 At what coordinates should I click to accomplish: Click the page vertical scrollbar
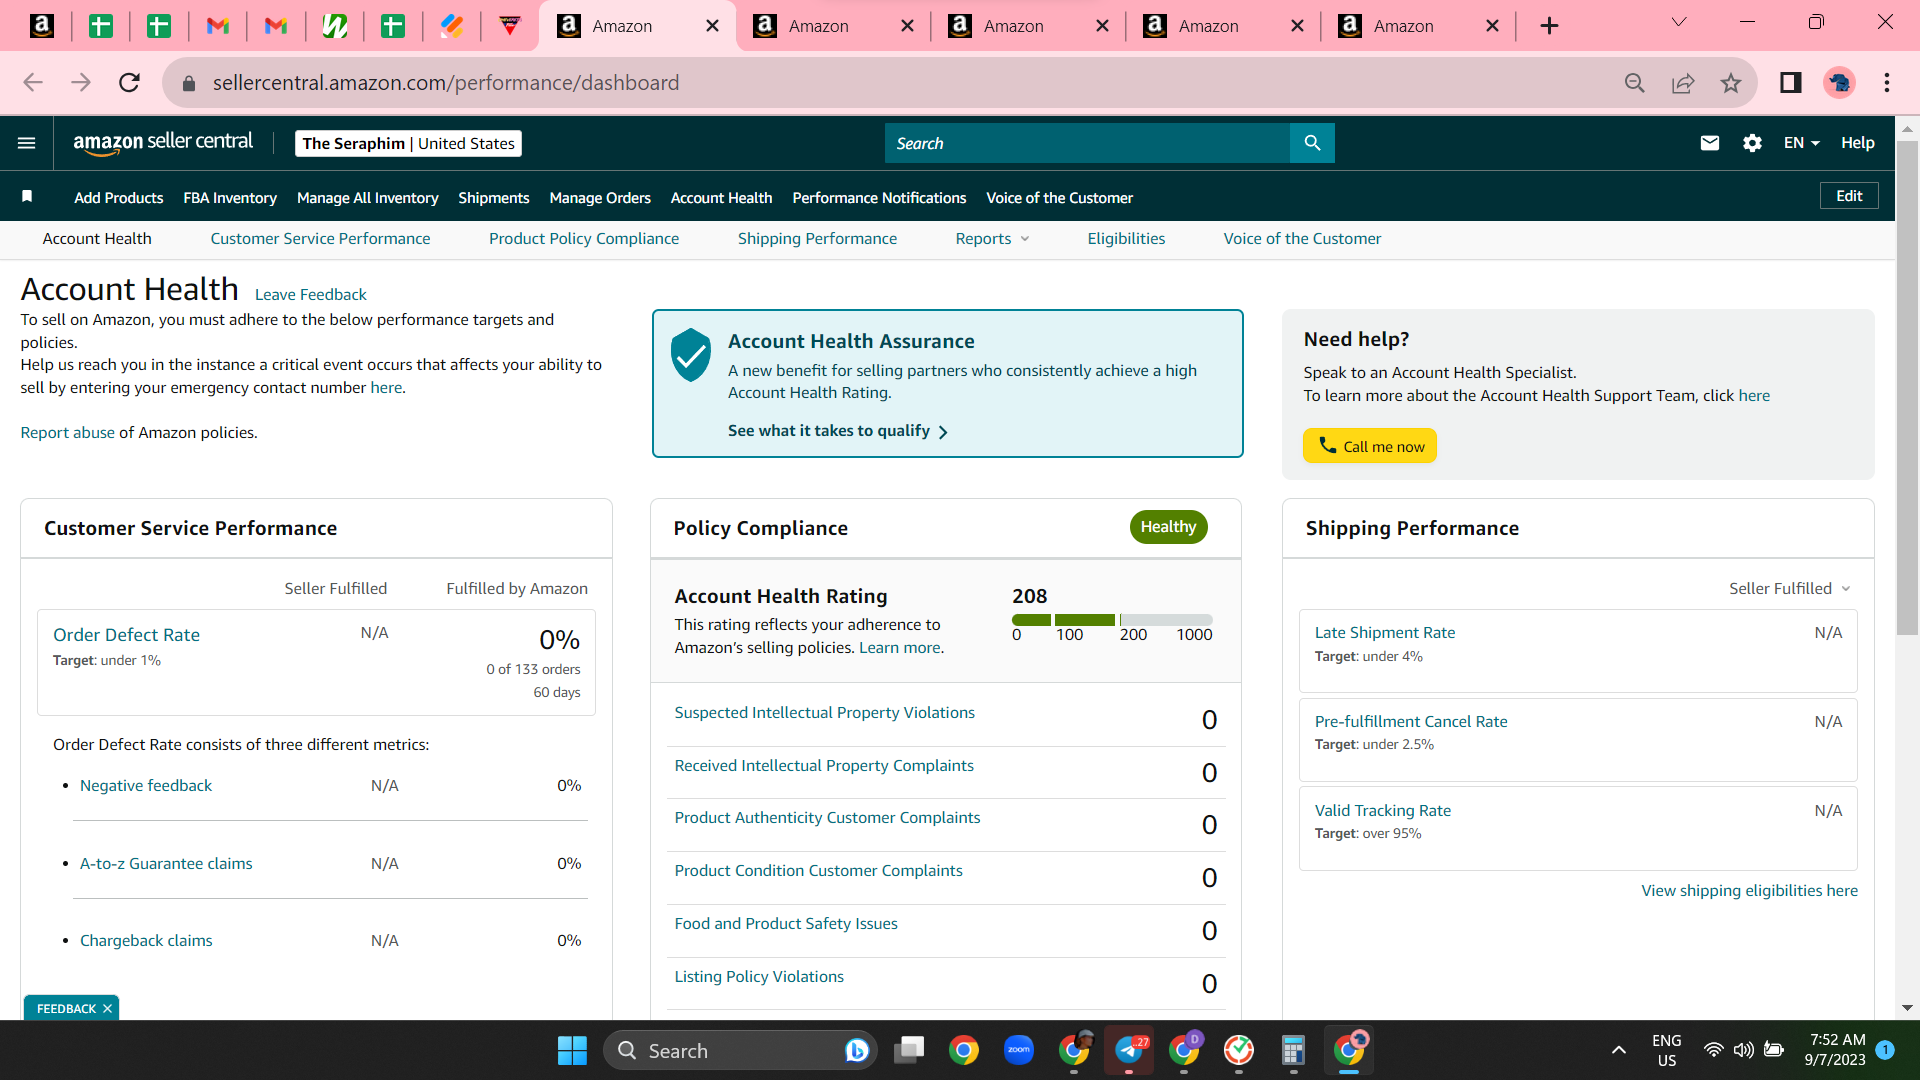1907,390
